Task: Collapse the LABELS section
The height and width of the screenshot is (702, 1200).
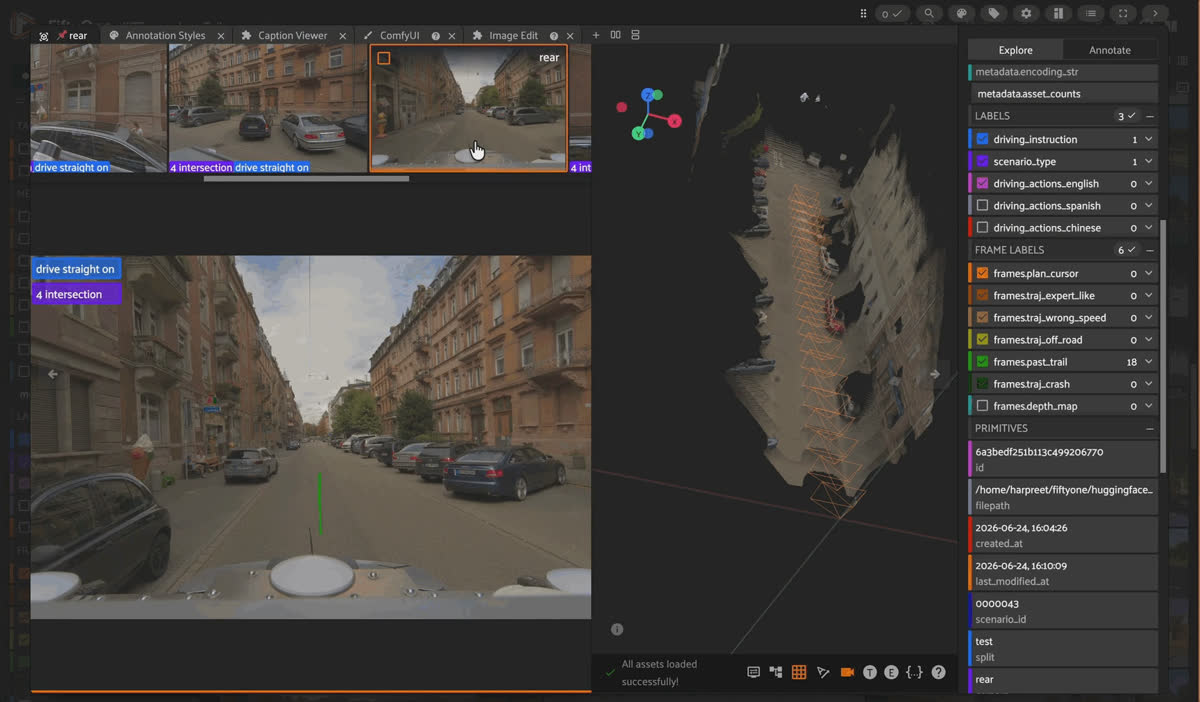Action: tap(1150, 116)
